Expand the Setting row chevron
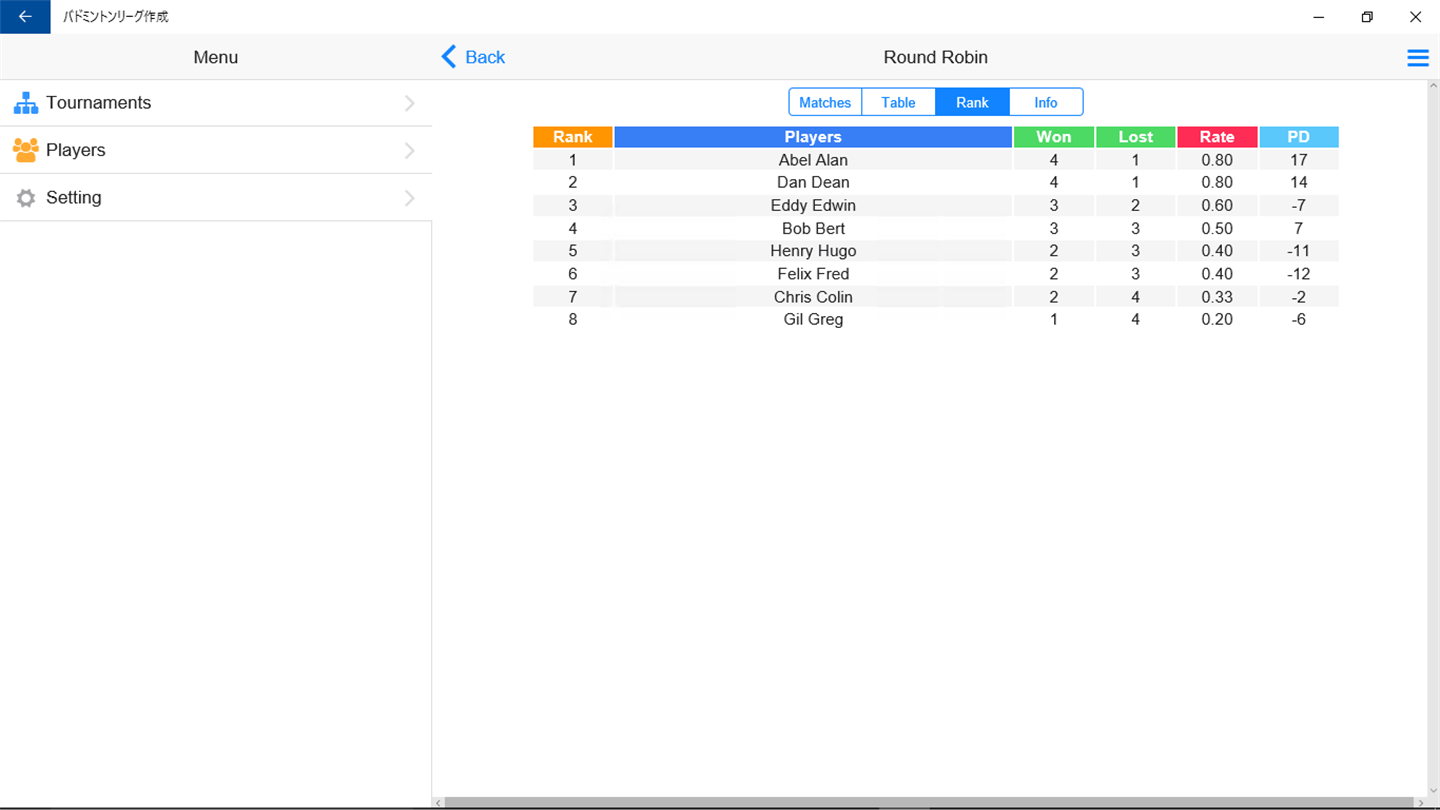This screenshot has width=1440, height=810. click(x=409, y=198)
